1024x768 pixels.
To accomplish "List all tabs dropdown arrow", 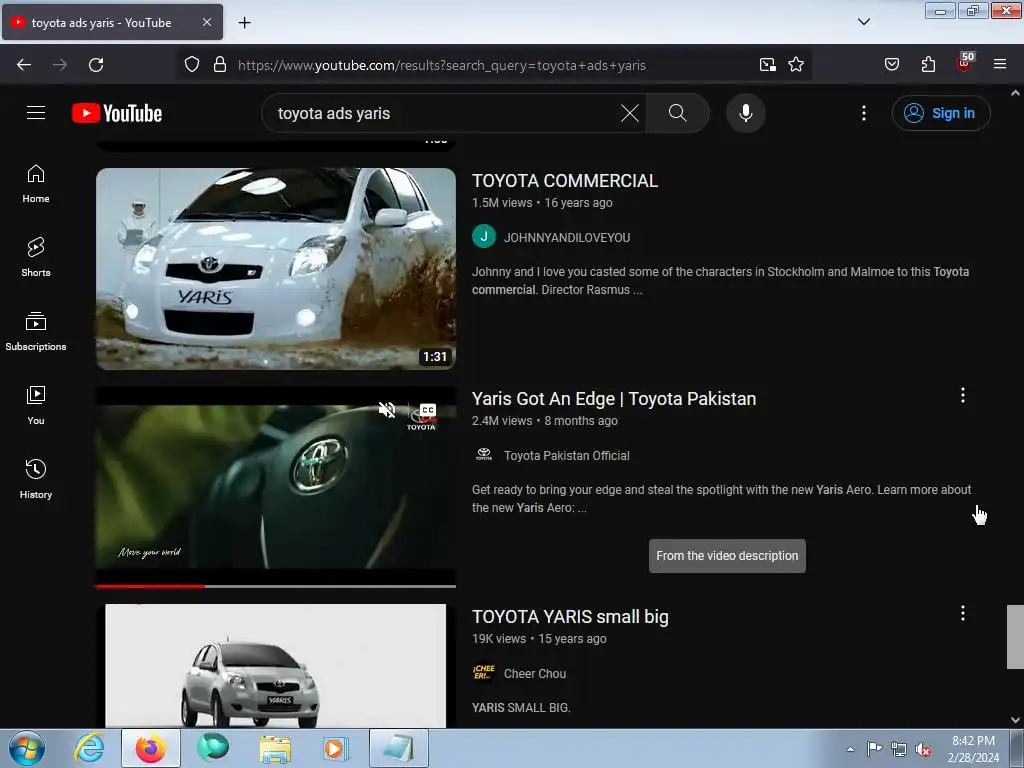I will pyautogui.click(x=863, y=22).
